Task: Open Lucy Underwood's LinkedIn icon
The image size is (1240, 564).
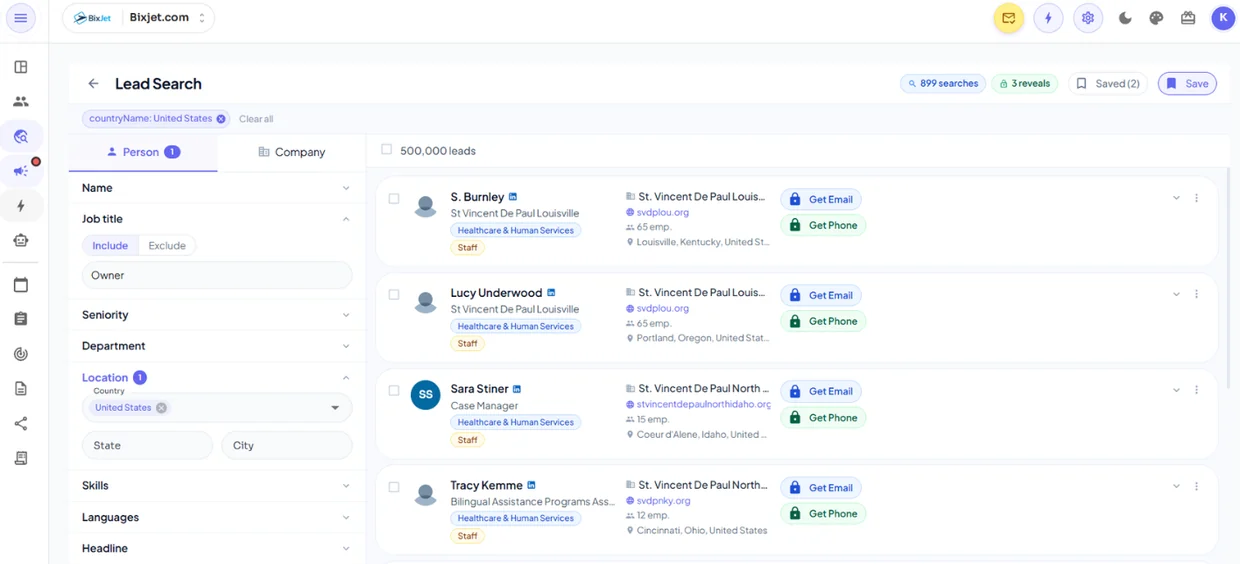Action: click(551, 293)
